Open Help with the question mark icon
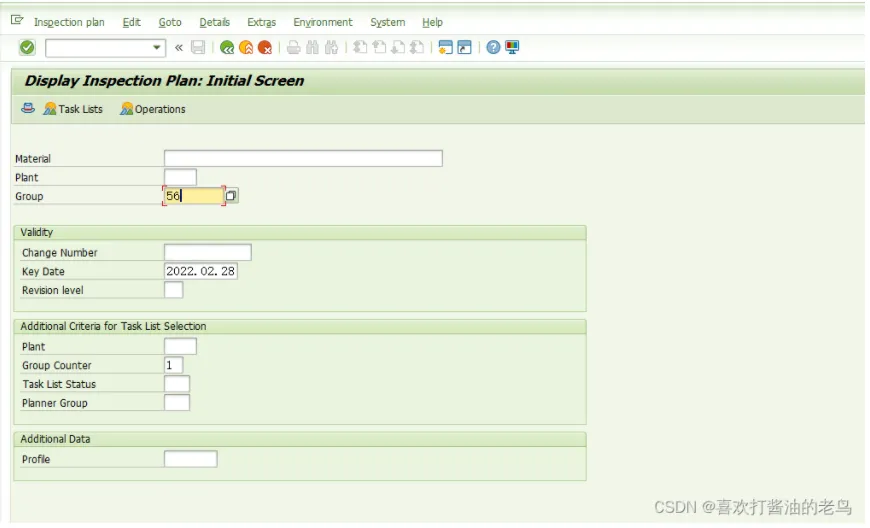This screenshot has width=870, height=528. tap(493, 48)
